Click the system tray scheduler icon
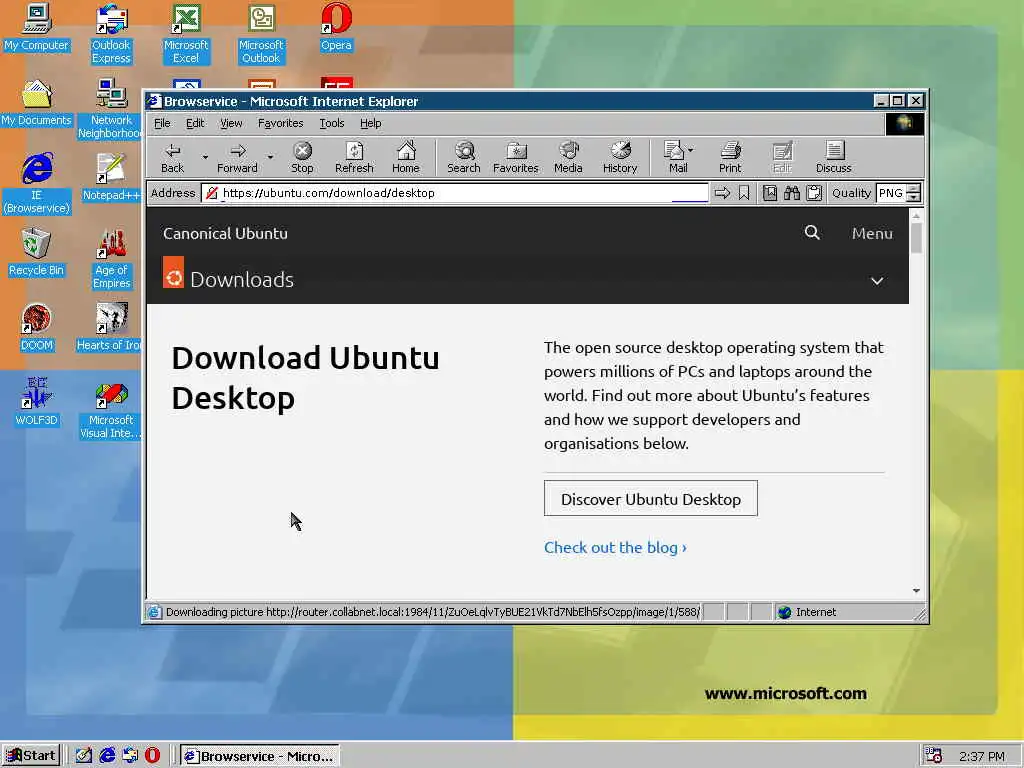Image resolution: width=1024 pixels, height=768 pixels. tap(933, 756)
